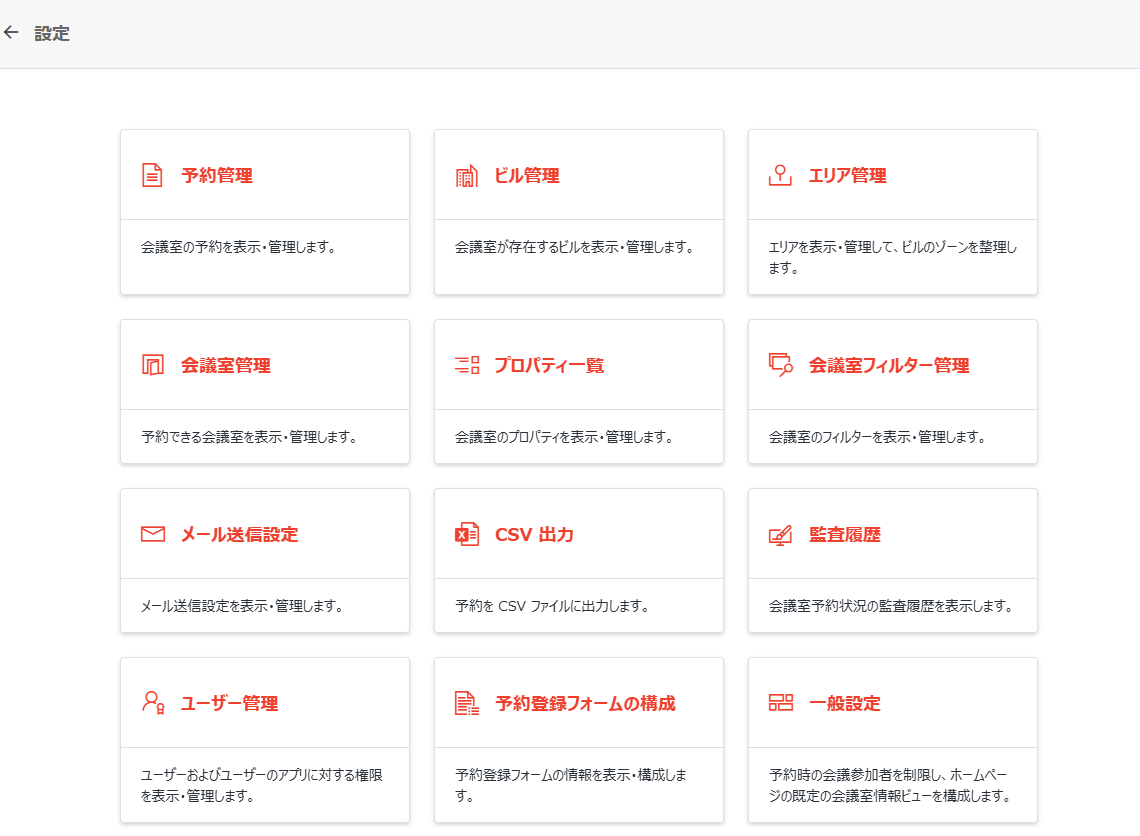Click the 会議室管理 room icon
Viewport: 1140px width, 836px height.
tap(153, 365)
